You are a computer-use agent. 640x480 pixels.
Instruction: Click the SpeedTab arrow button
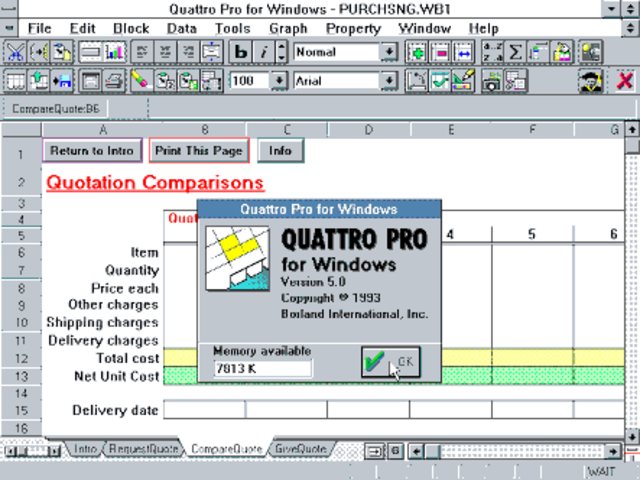374,451
